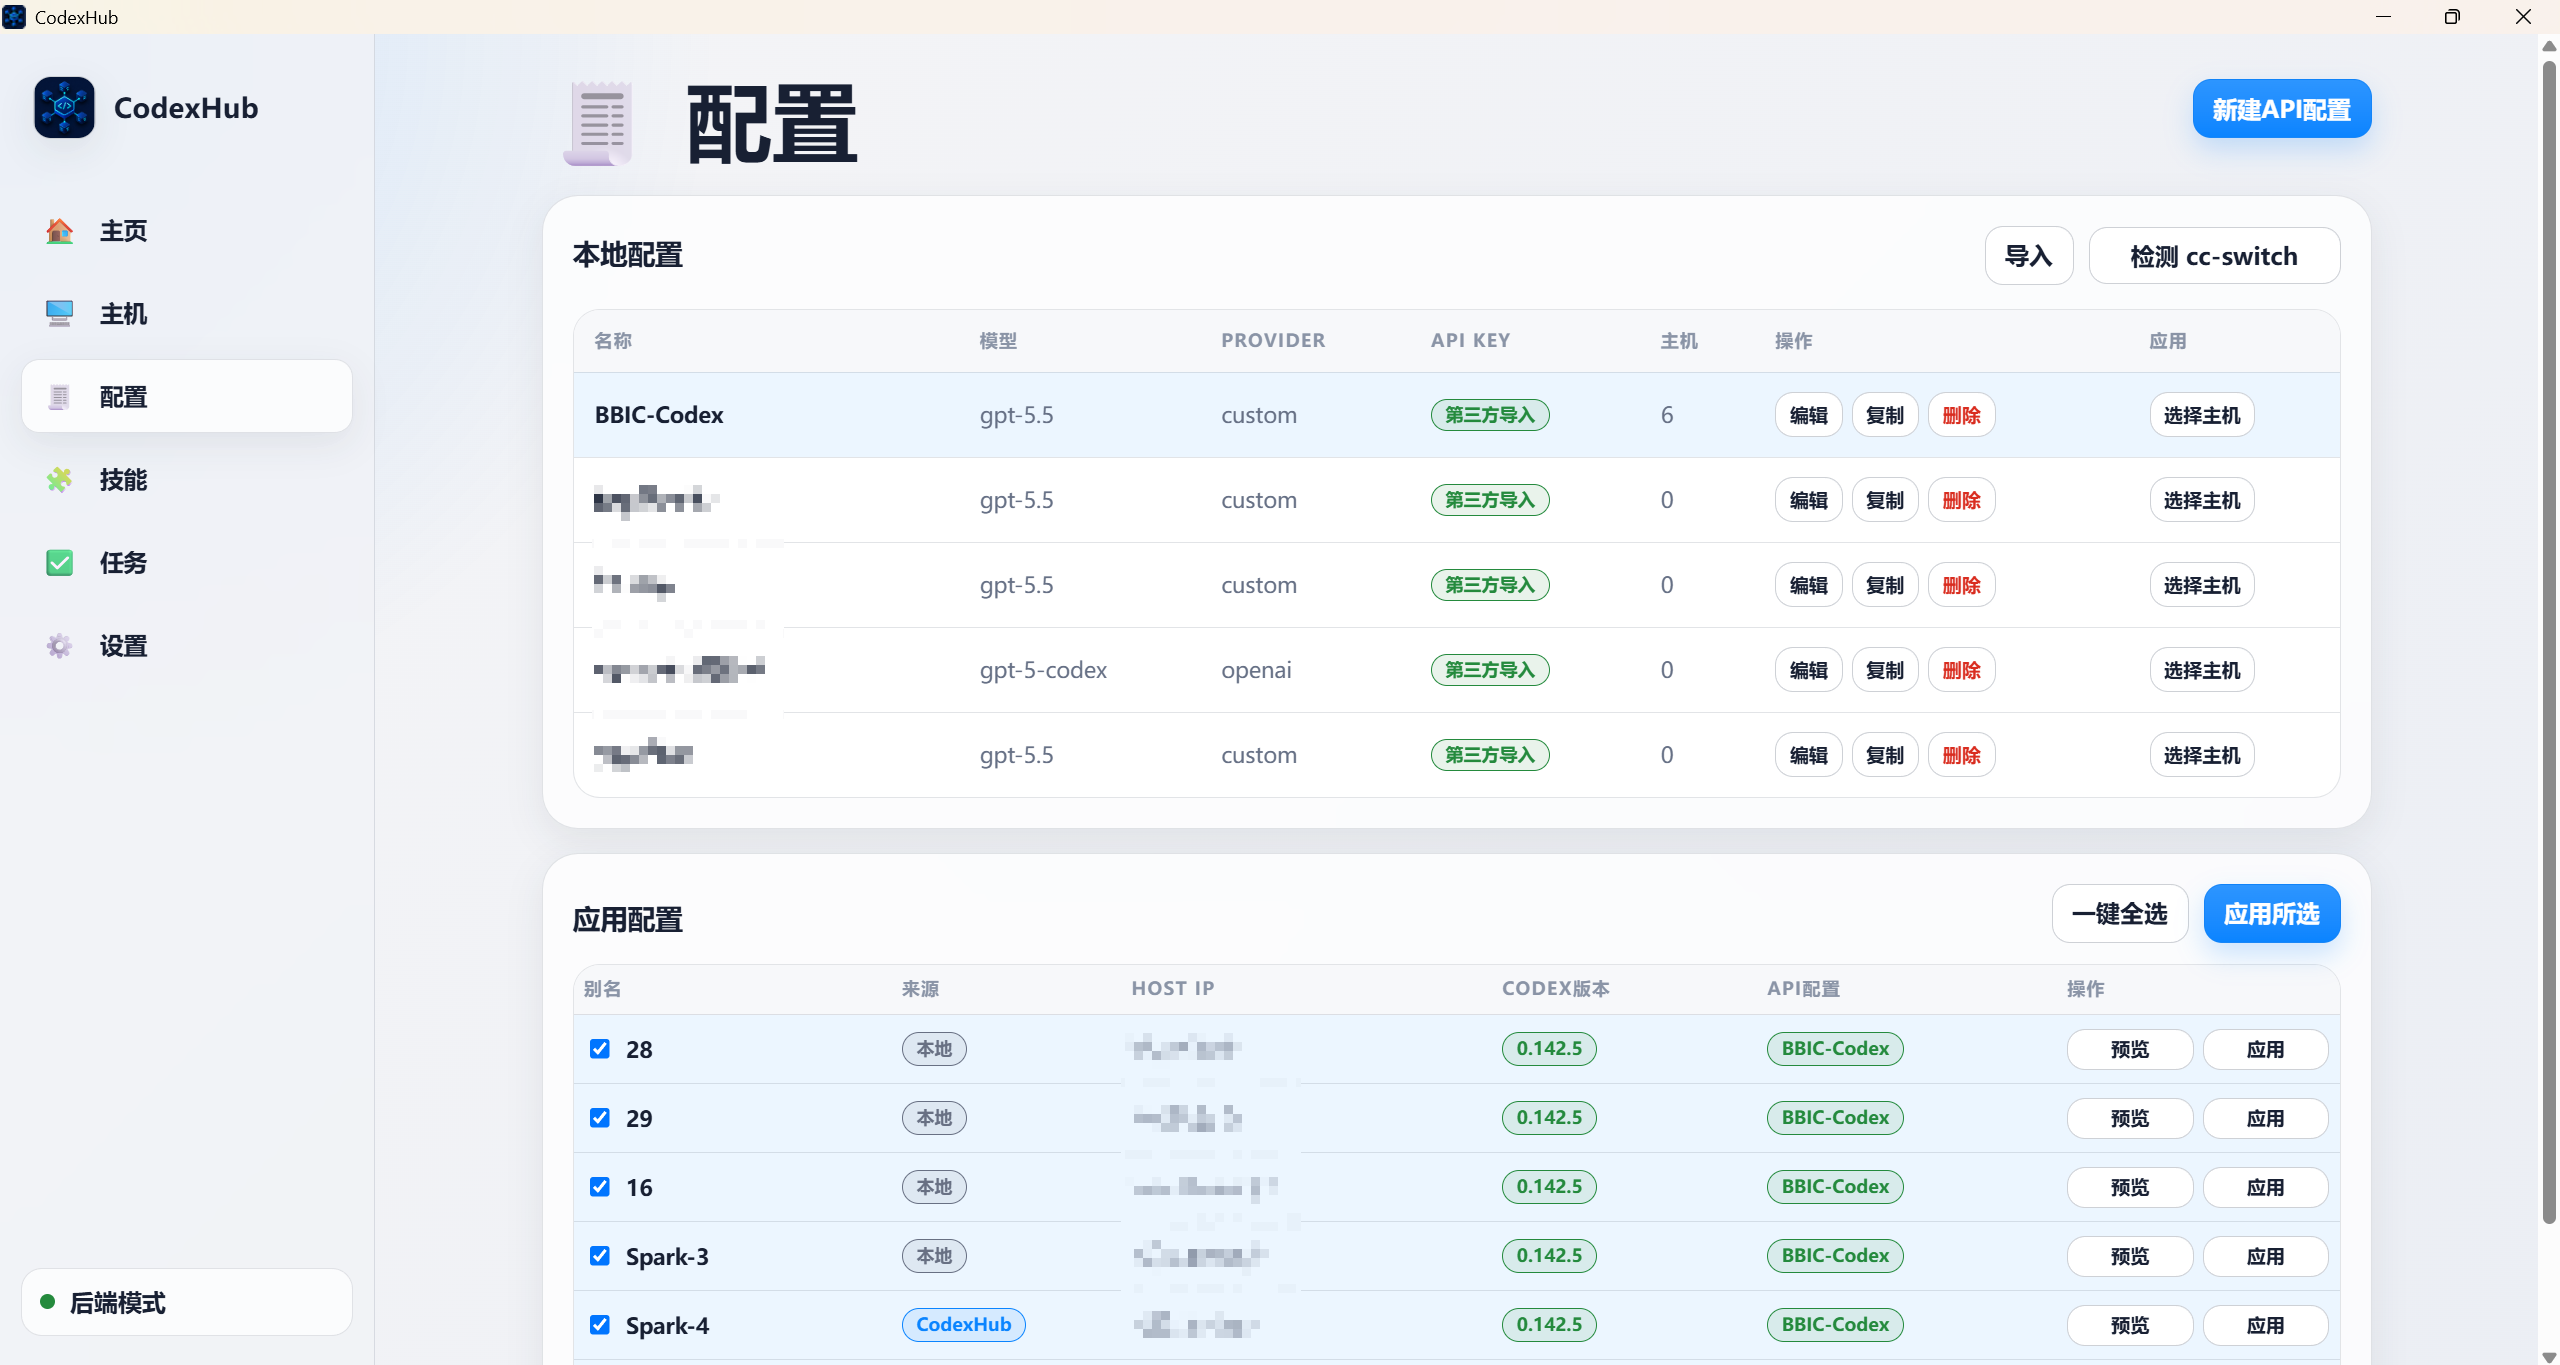Click 预览 for Spark-3
Image resolution: width=2560 pixels, height=1365 pixels.
pyautogui.click(x=2130, y=1256)
